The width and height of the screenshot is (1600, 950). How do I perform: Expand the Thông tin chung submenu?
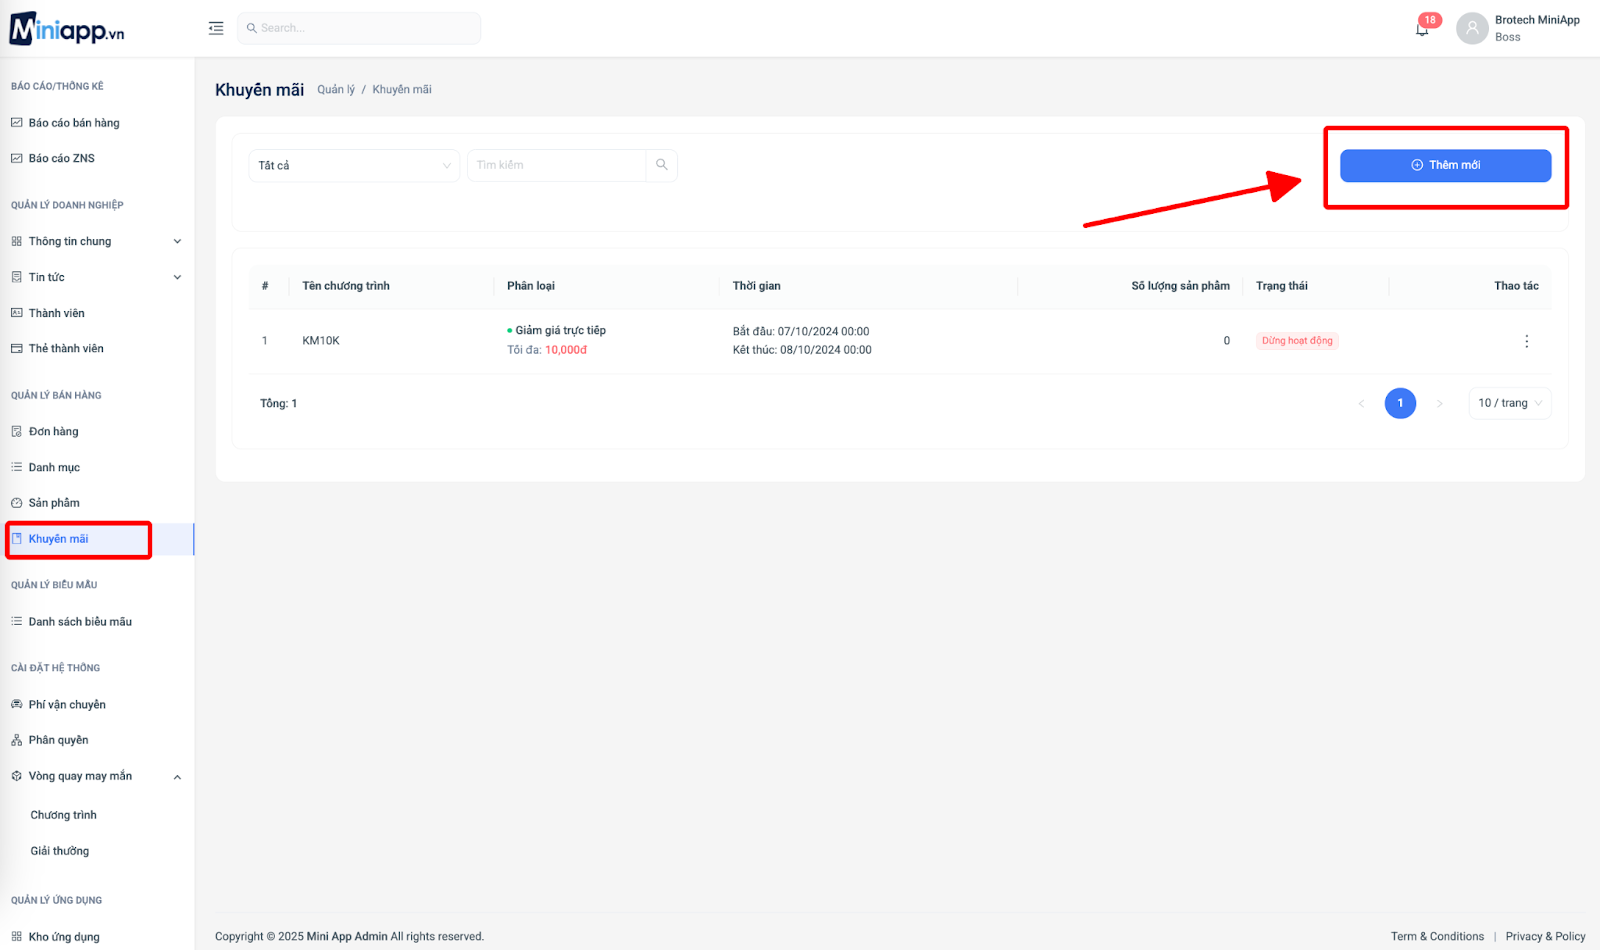(x=177, y=241)
